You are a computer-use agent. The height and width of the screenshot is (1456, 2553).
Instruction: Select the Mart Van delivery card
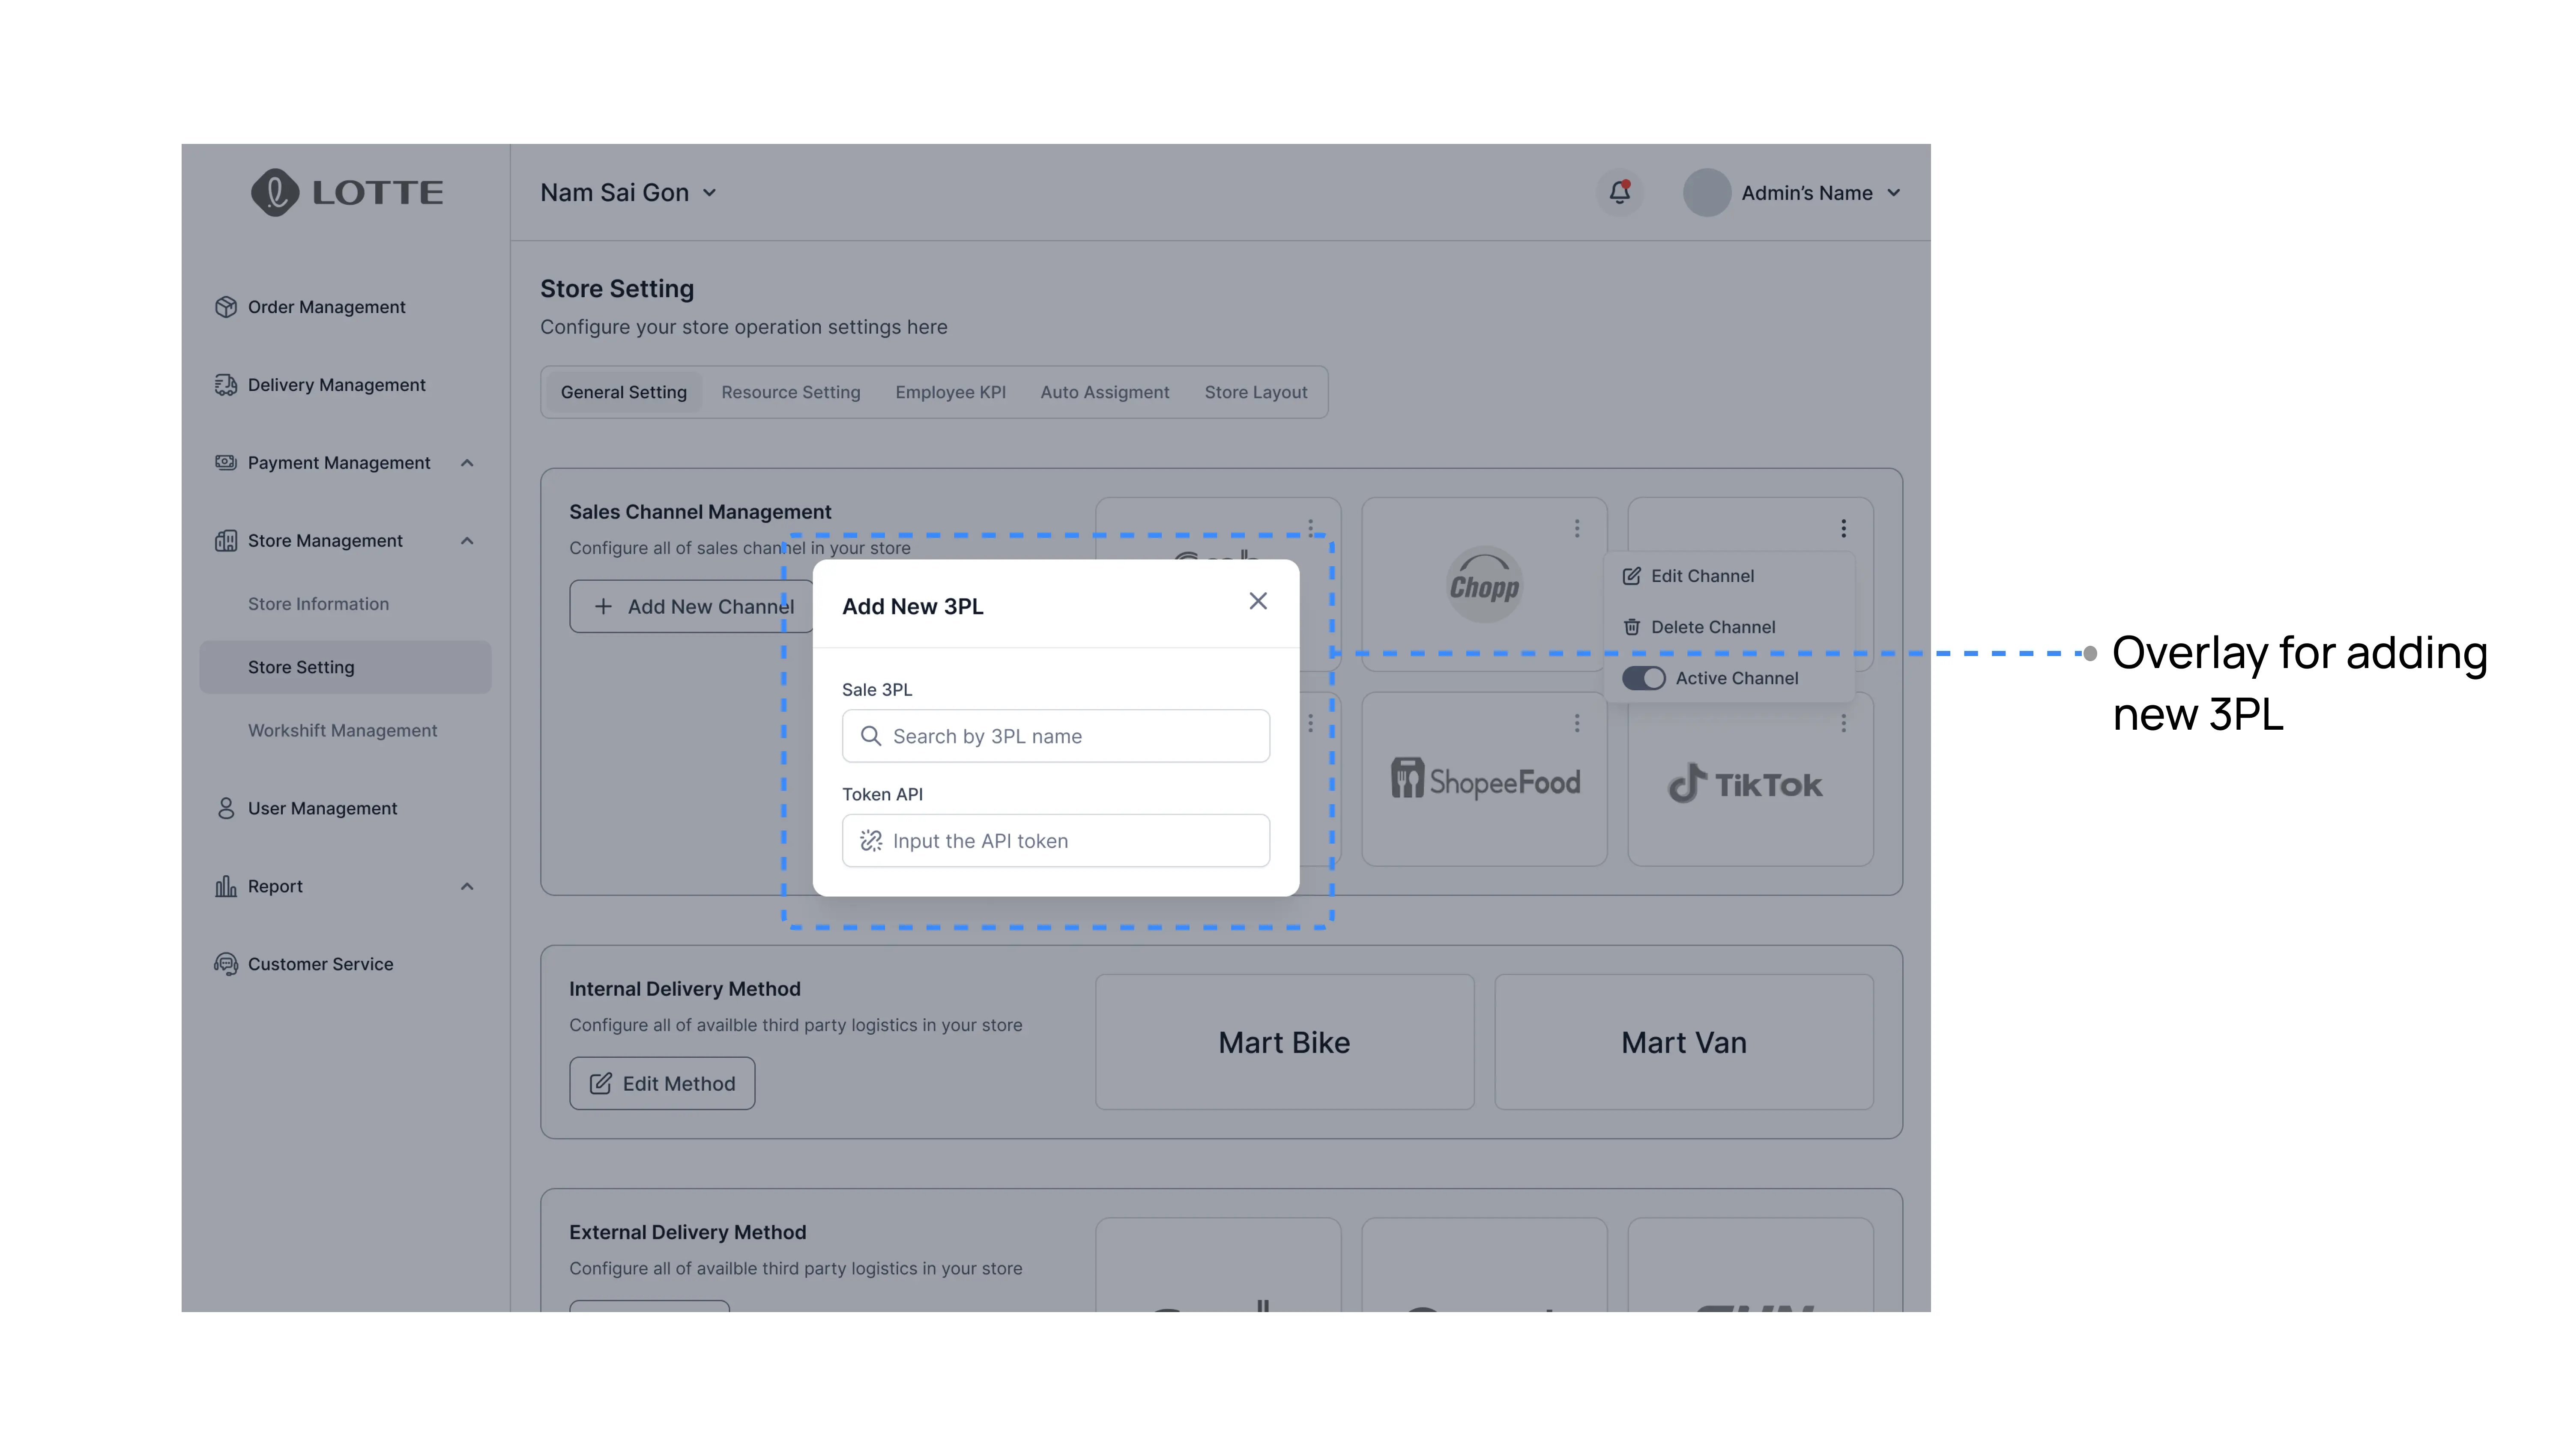click(x=1683, y=1042)
